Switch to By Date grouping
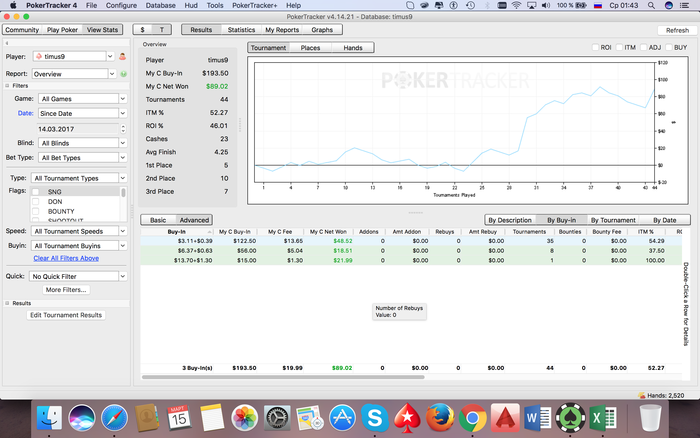The image size is (700, 438). (x=664, y=220)
